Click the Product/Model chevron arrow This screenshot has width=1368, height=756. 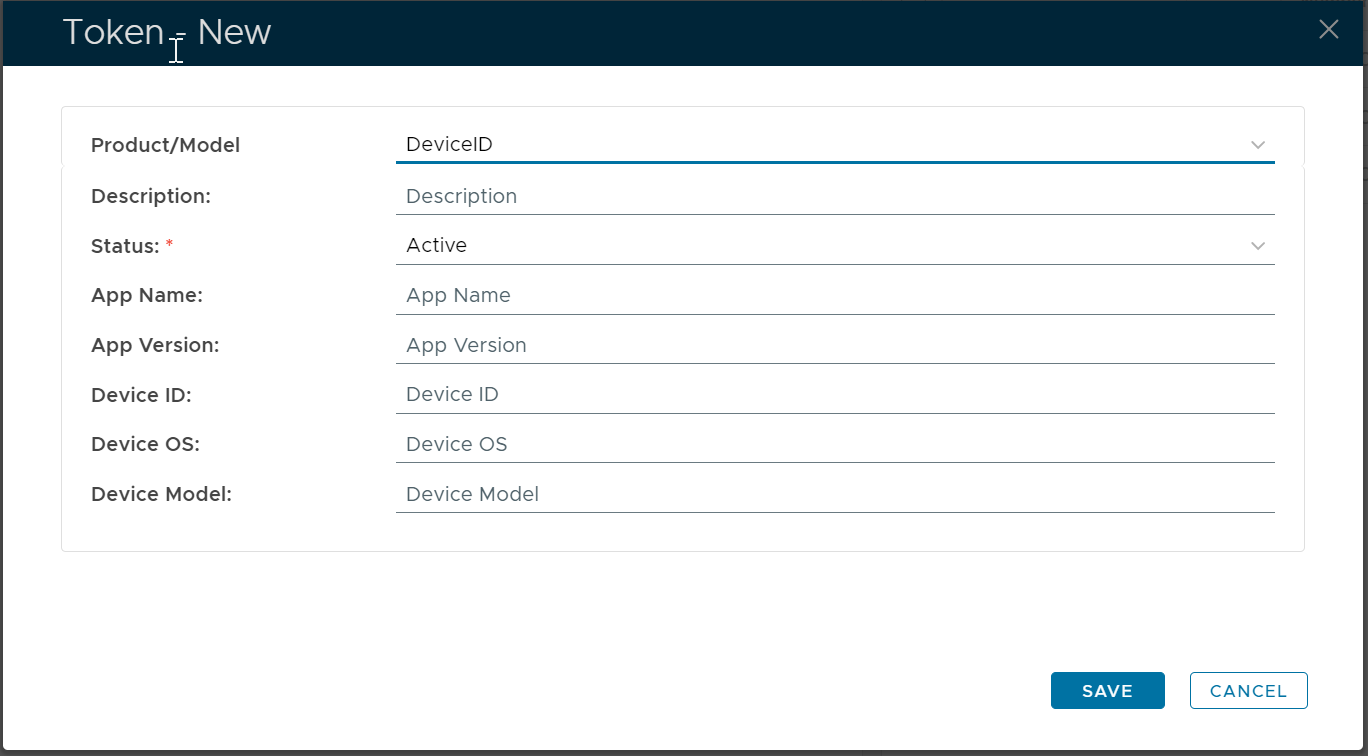coord(1258,145)
